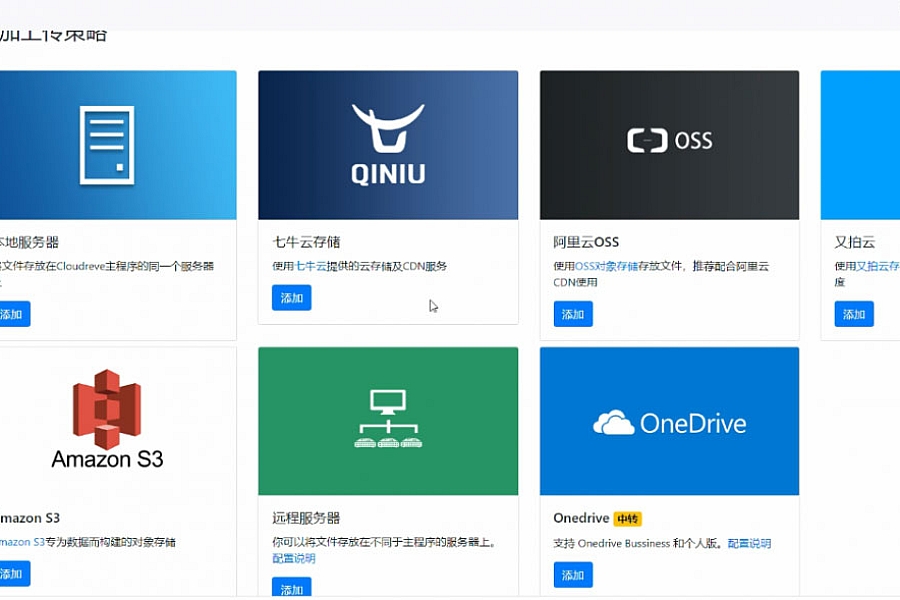Open the 又拍云存 link in description
The width and height of the screenshot is (900, 600).
click(x=878, y=266)
